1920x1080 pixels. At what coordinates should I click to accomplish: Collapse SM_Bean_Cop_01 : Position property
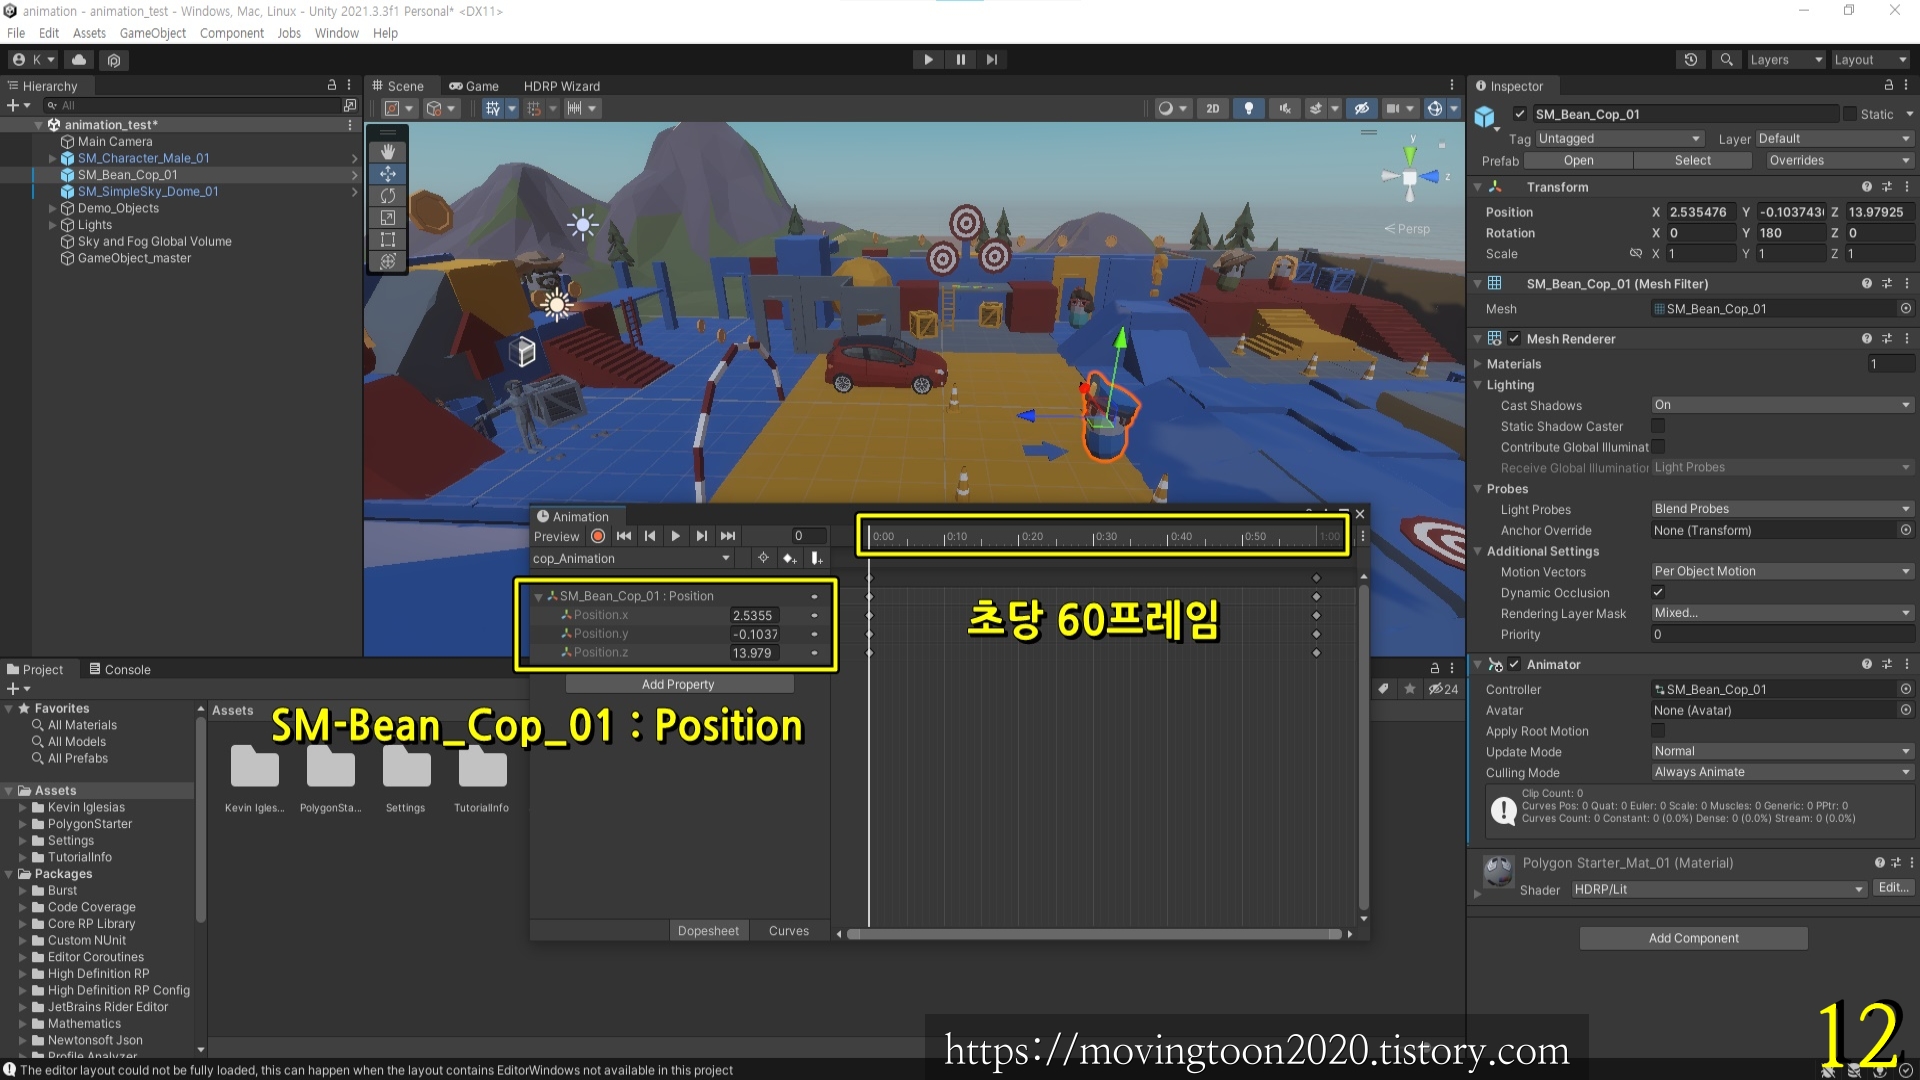click(x=539, y=596)
